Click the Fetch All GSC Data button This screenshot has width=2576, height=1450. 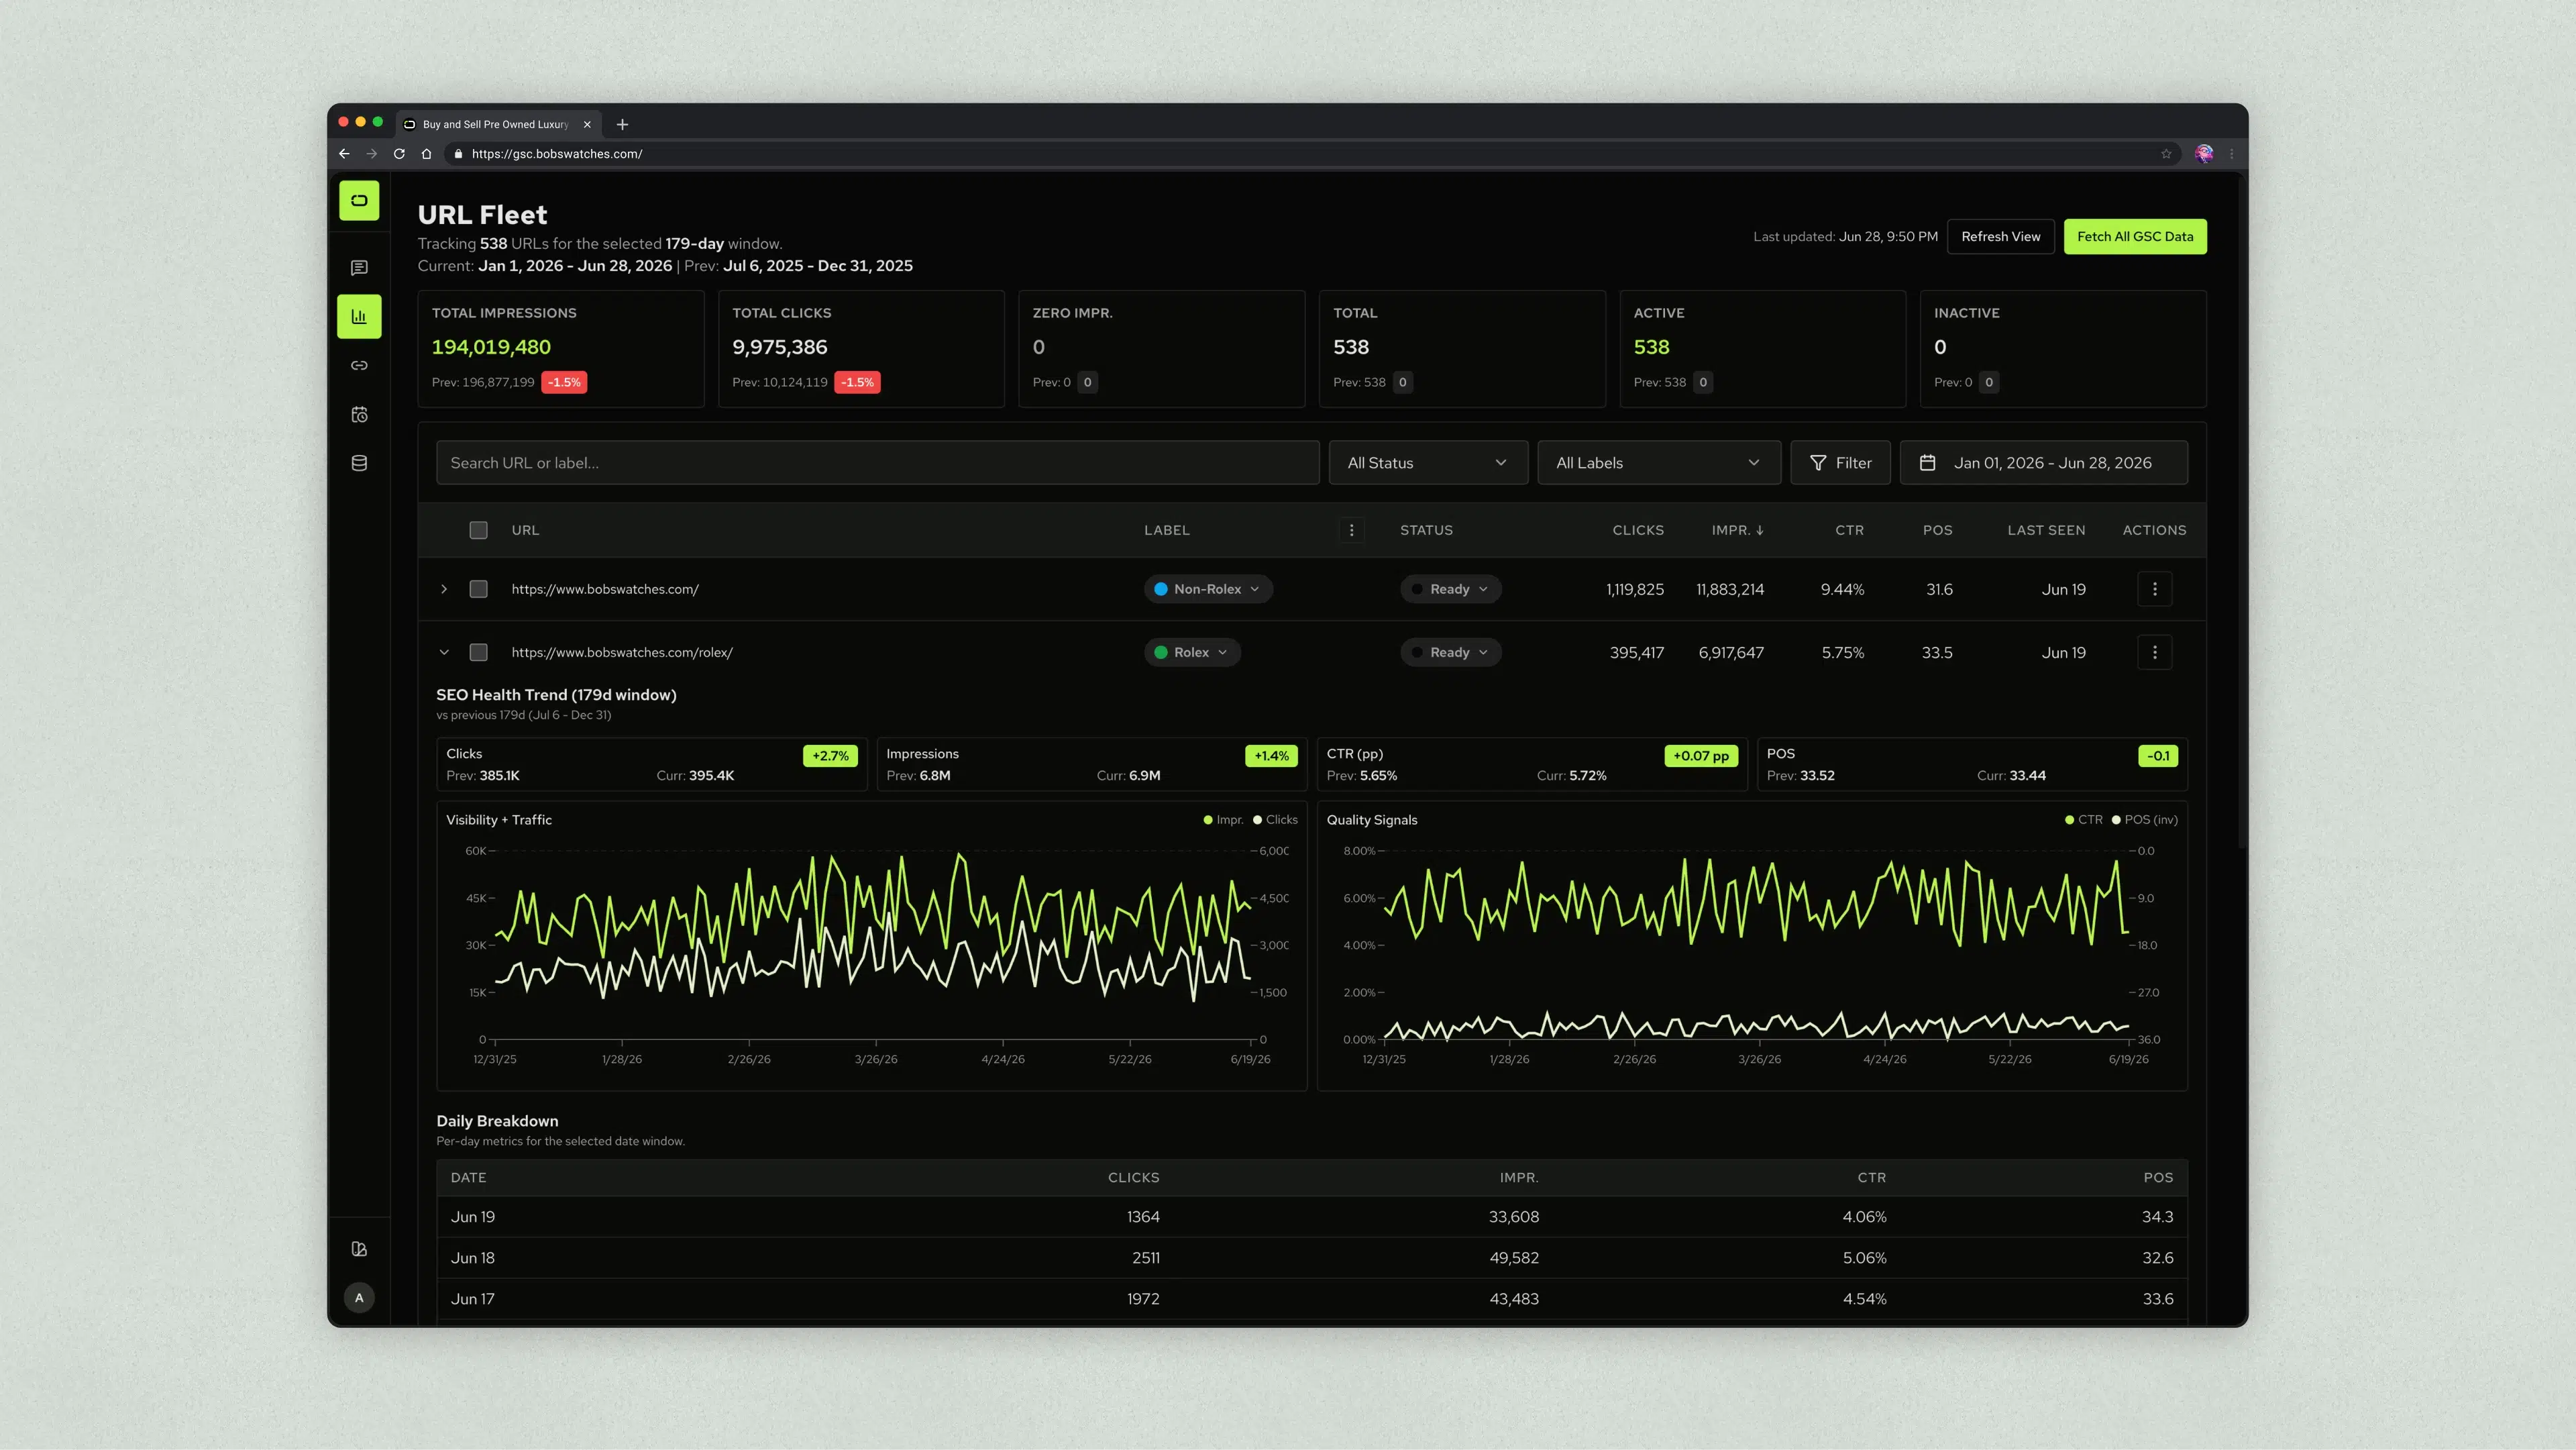(2135, 237)
